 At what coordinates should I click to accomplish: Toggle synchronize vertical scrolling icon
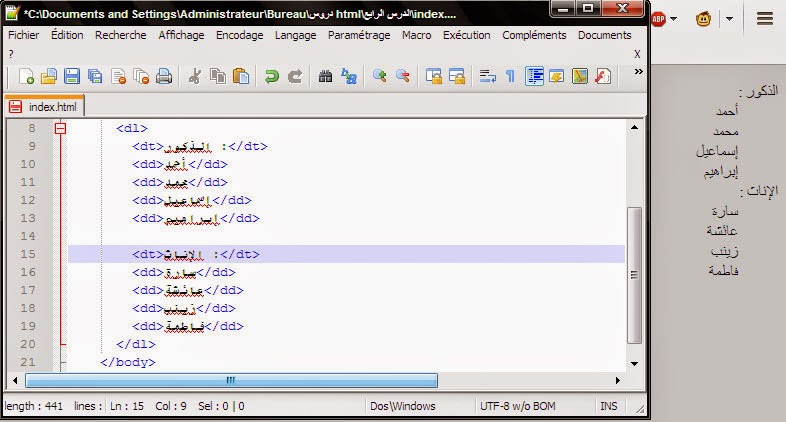tap(434, 76)
